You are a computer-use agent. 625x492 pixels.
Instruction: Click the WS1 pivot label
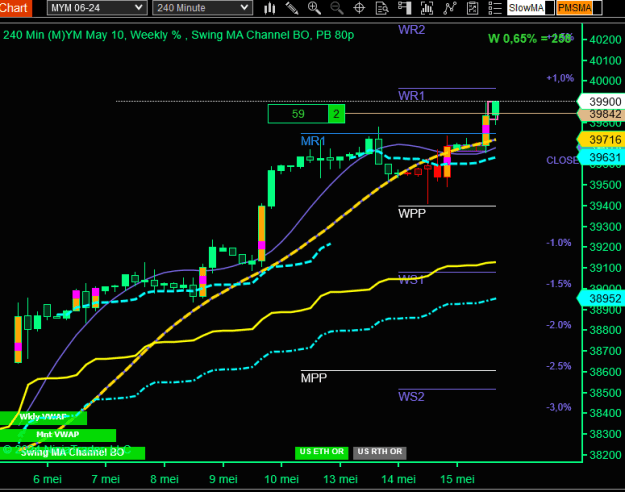[411, 280]
